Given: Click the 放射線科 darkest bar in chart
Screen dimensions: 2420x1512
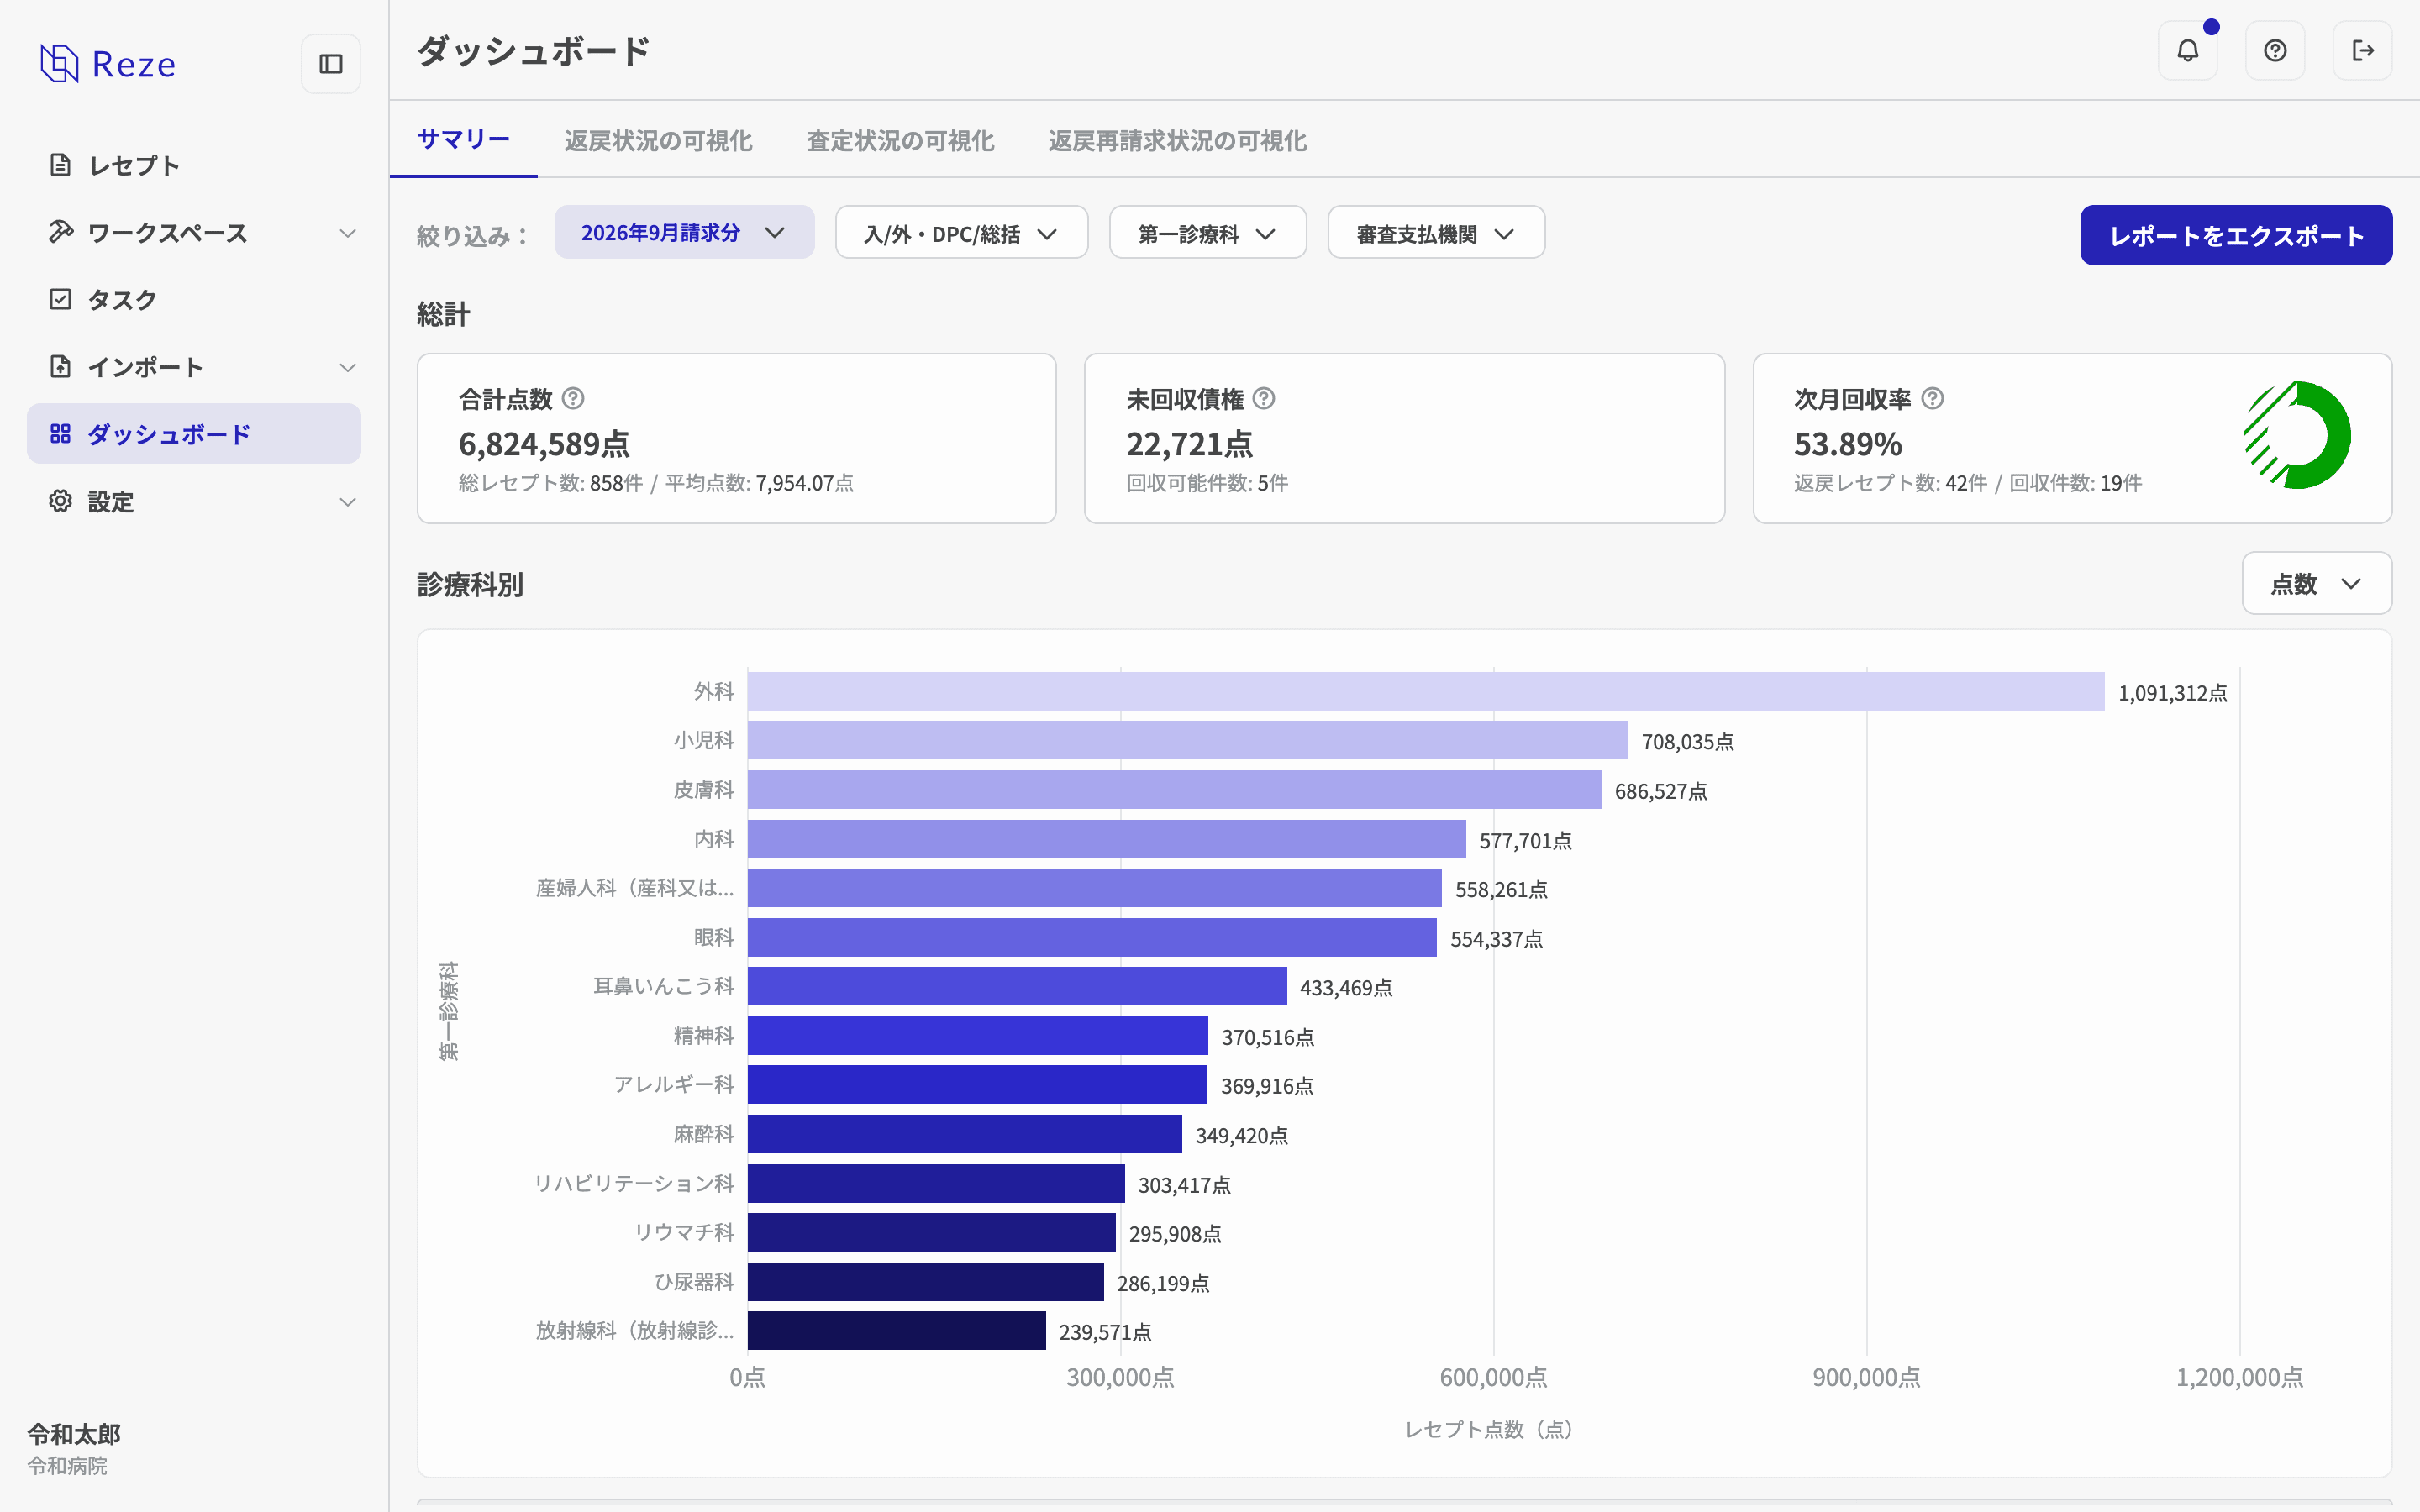Looking at the screenshot, I should pyautogui.click(x=897, y=1330).
